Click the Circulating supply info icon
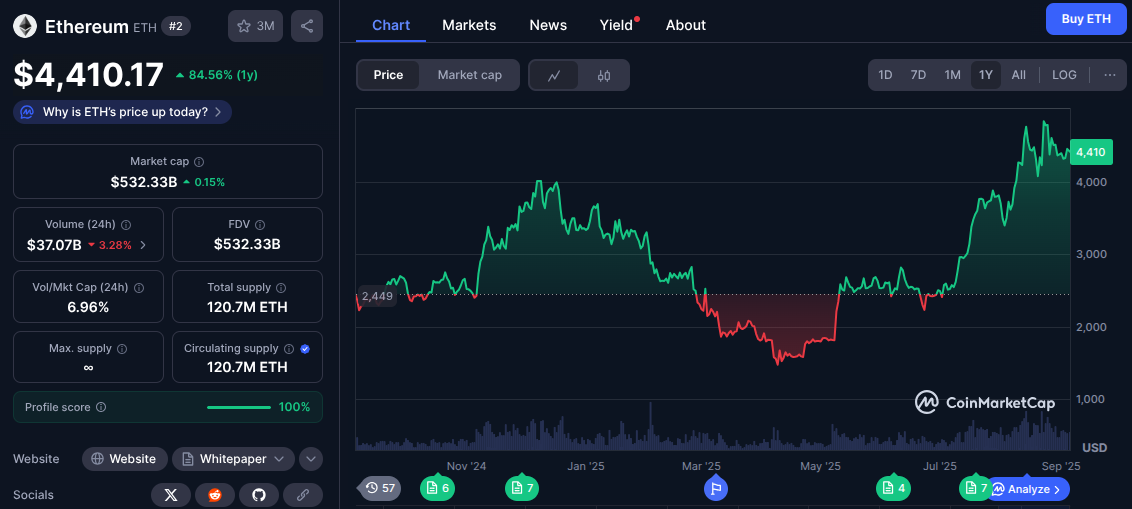This screenshot has height=509, width=1132. tap(289, 349)
